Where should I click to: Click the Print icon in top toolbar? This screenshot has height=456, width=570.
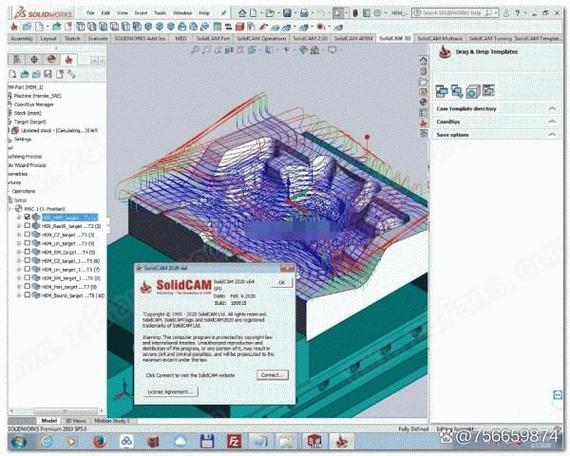click(x=304, y=13)
